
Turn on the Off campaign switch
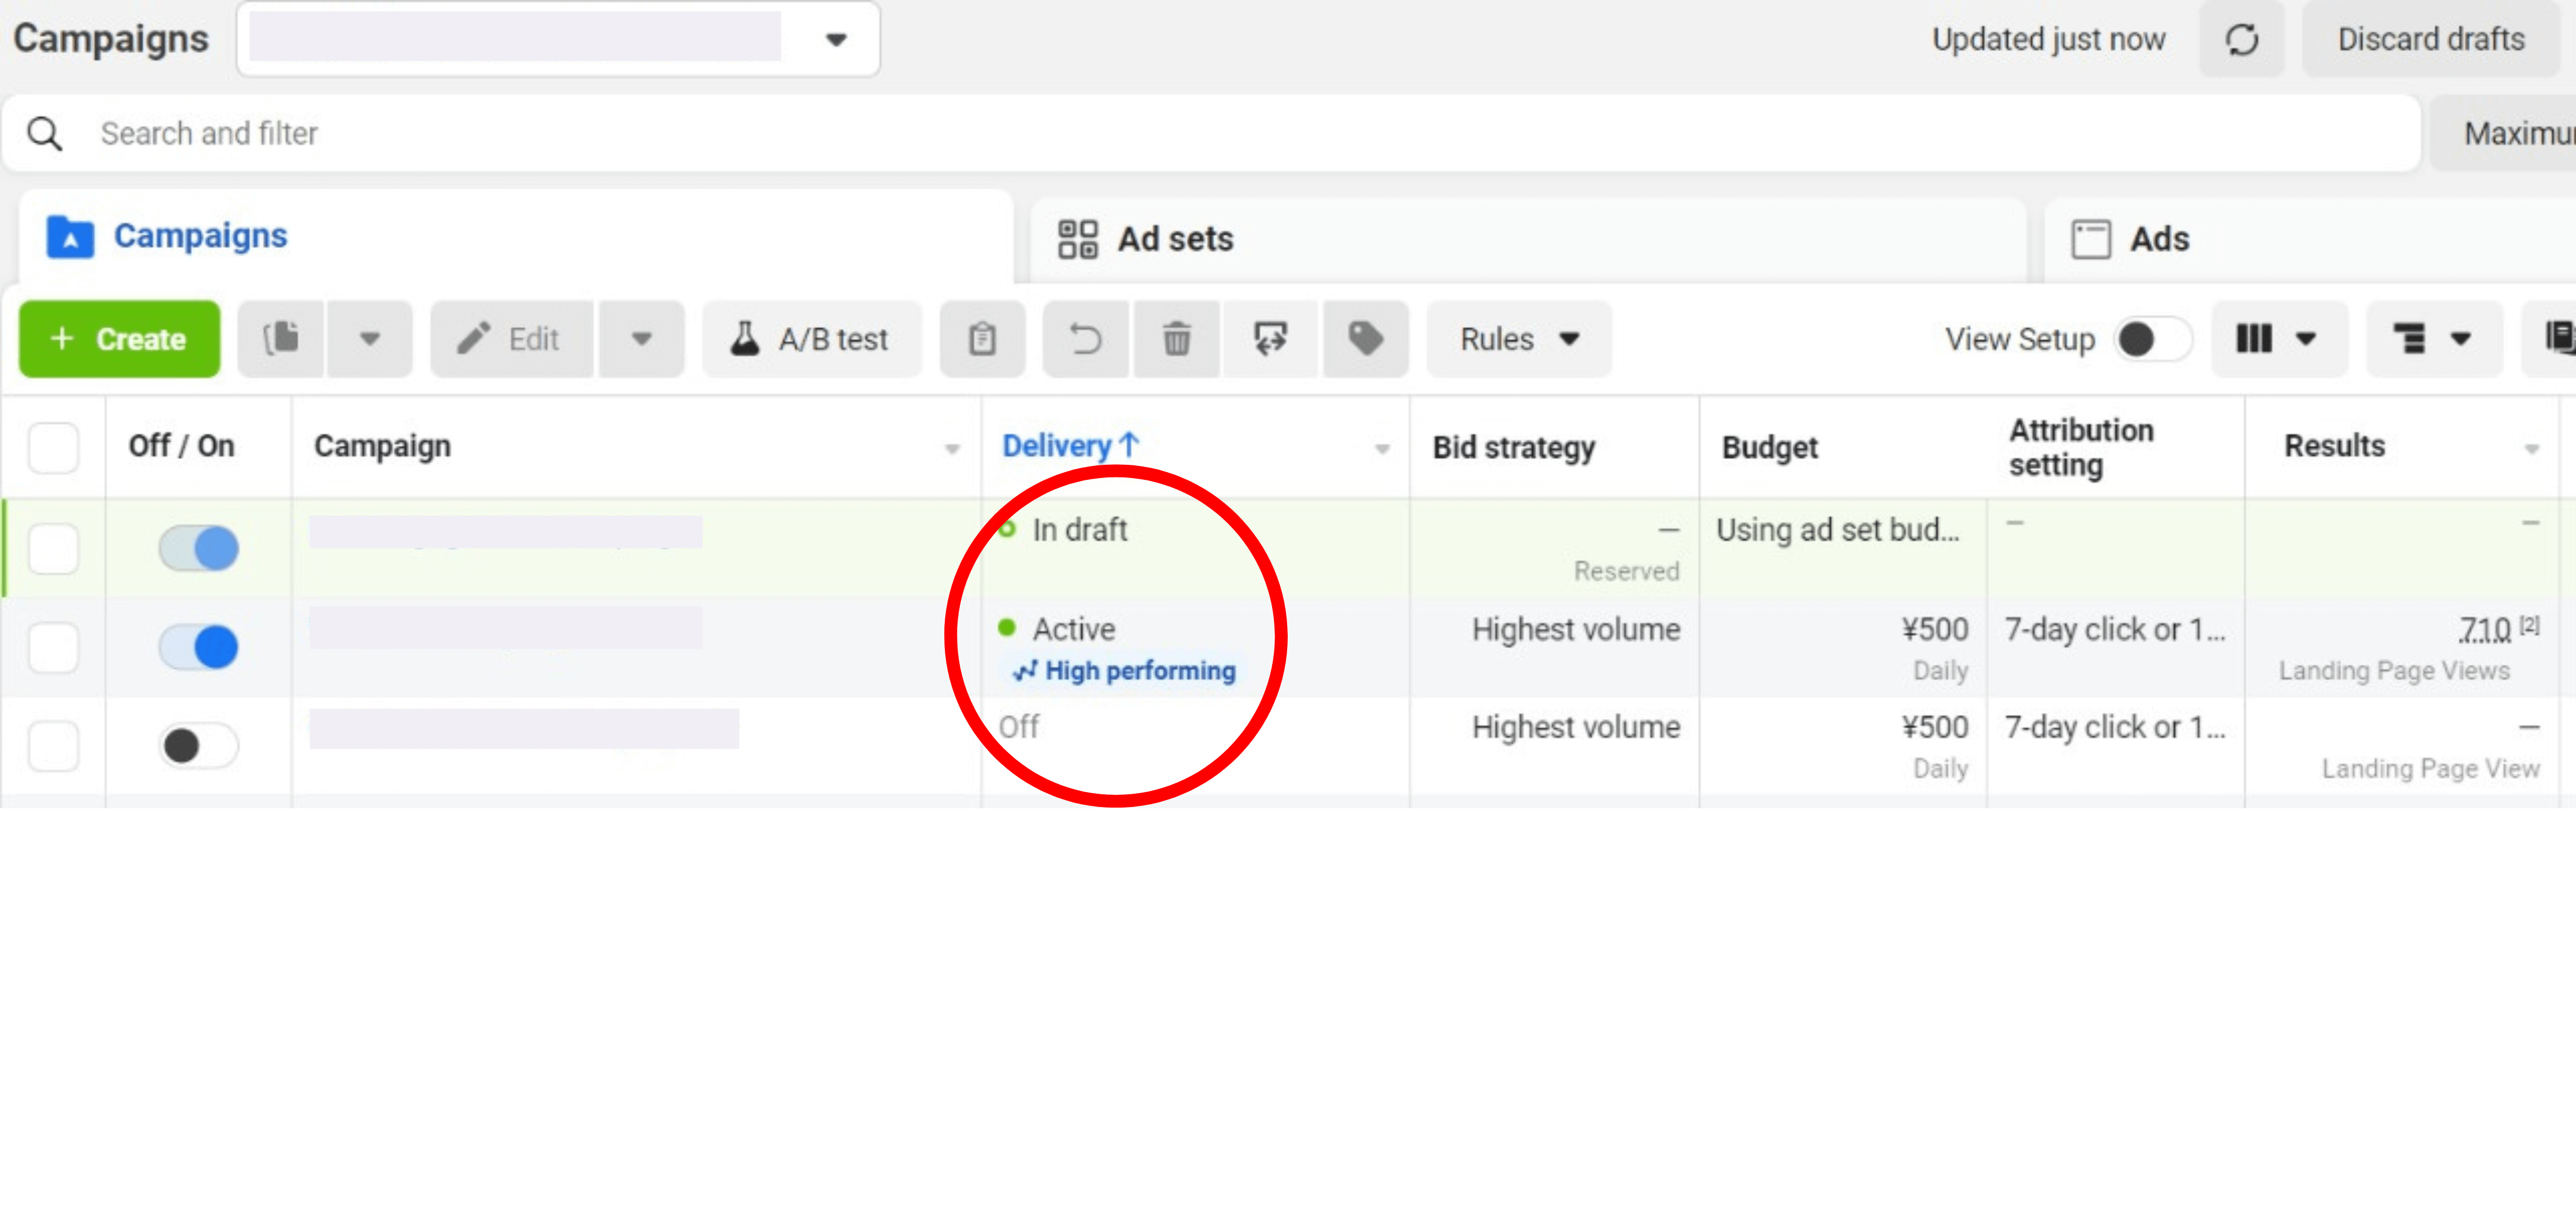coord(199,745)
